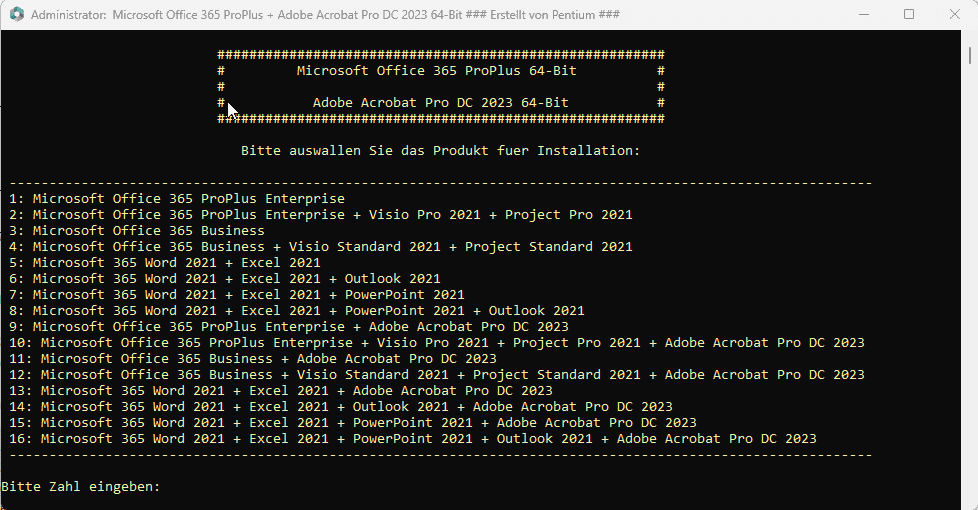Maximize the Administrator console window
This screenshot has width=978, height=510.
click(909, 14)
